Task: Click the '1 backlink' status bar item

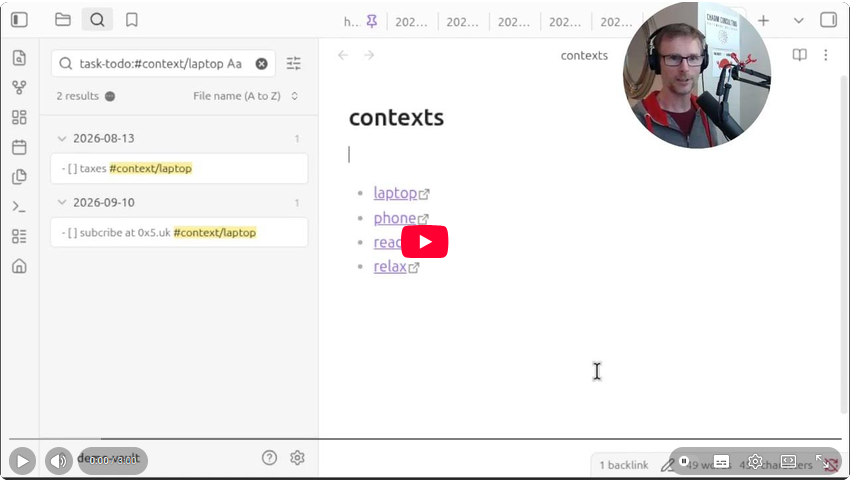Action: tap(624, 465)
